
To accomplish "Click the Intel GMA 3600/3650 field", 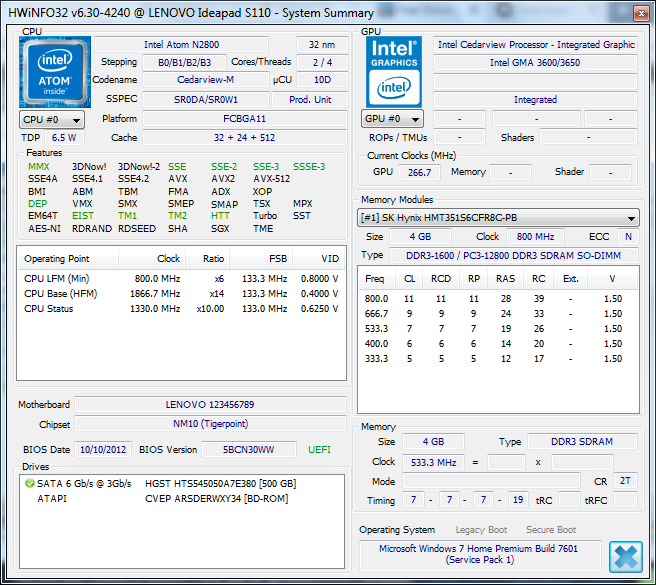I will [536, 62].
